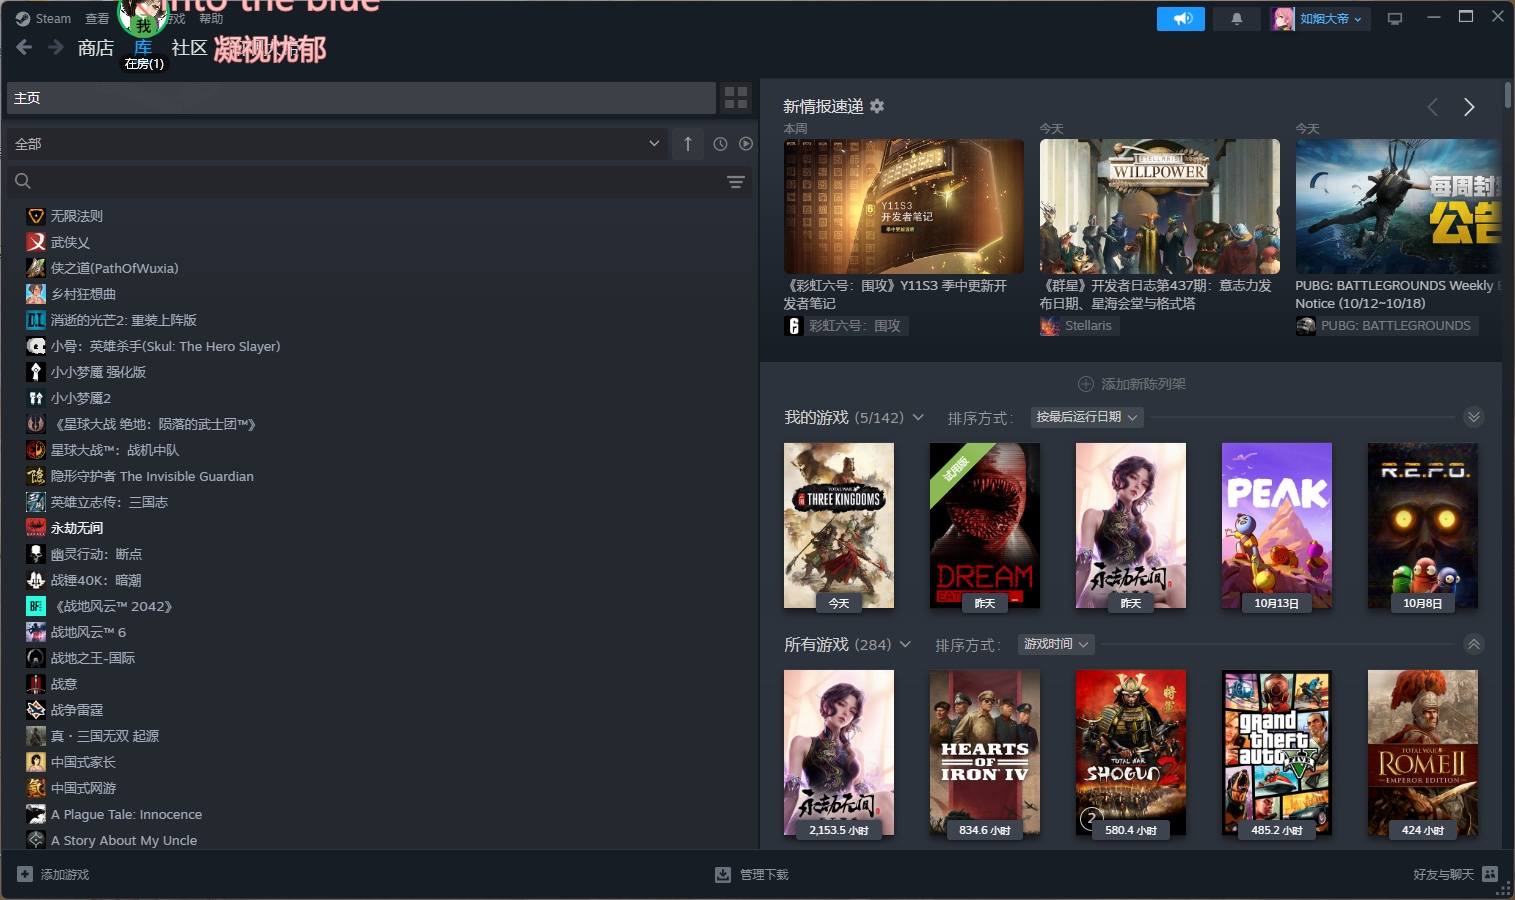
Task: Open the notifications bell
Action: [x=1237, y=19]
